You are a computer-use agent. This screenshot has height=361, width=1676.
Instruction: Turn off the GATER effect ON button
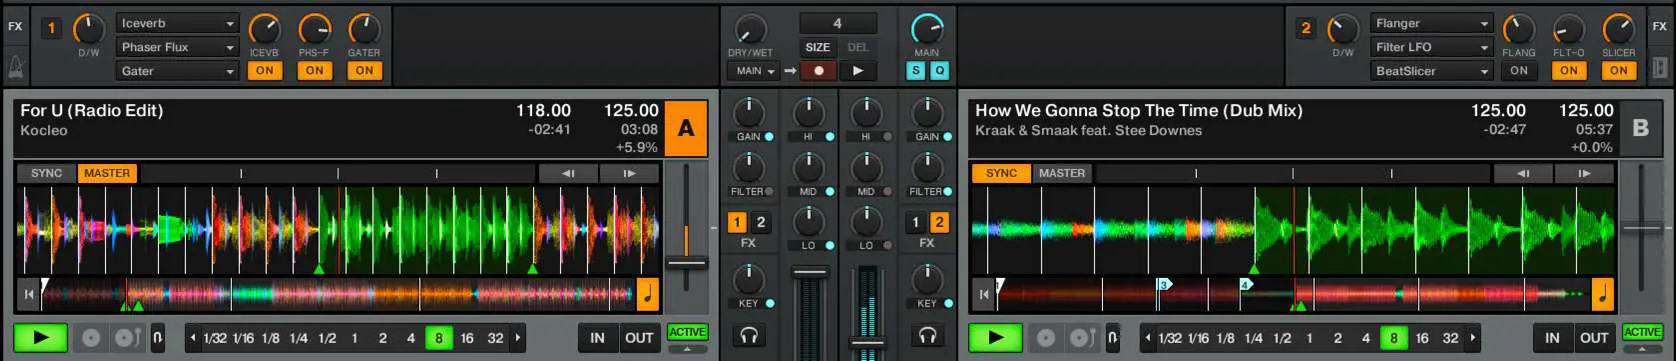364,71
